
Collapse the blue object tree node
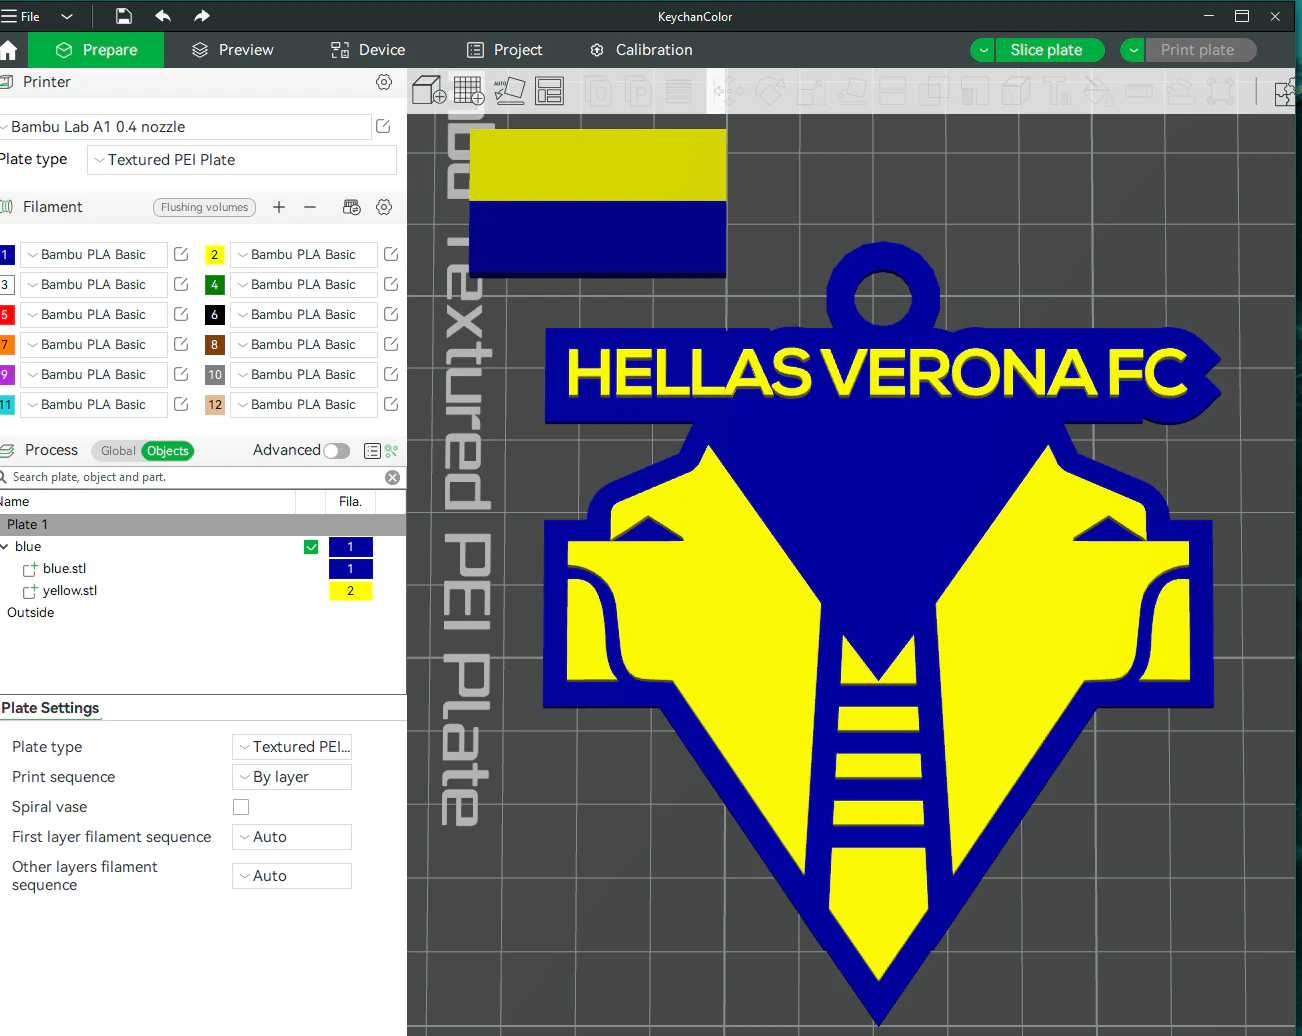(5, 547)
